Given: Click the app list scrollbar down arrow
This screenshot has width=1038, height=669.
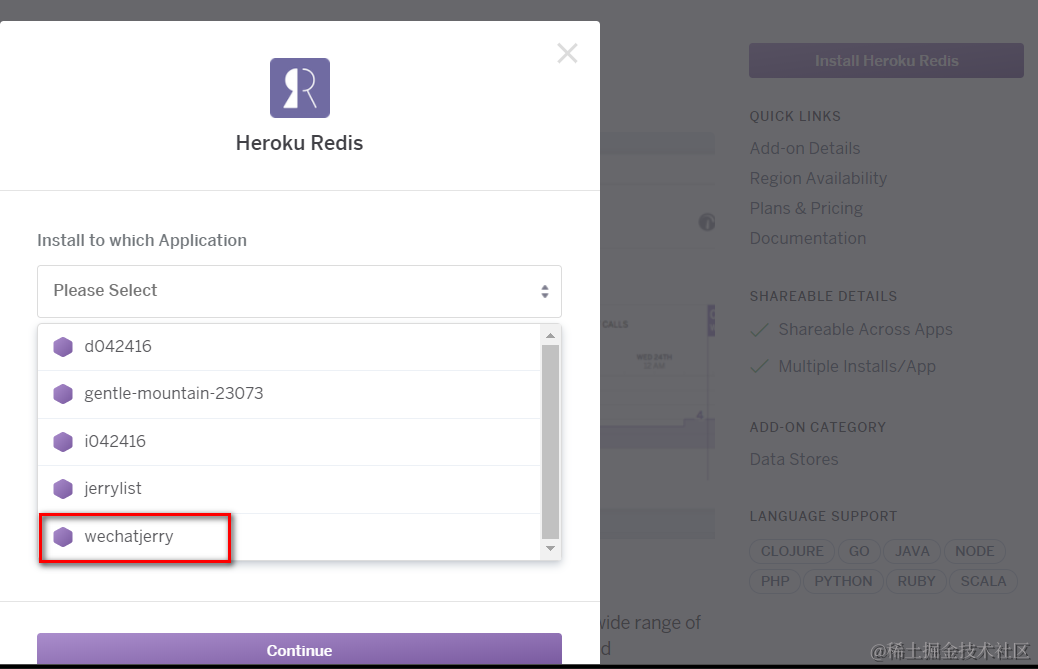Looking at the screenshot, I should pyautogui.click(x=550, y=549).
